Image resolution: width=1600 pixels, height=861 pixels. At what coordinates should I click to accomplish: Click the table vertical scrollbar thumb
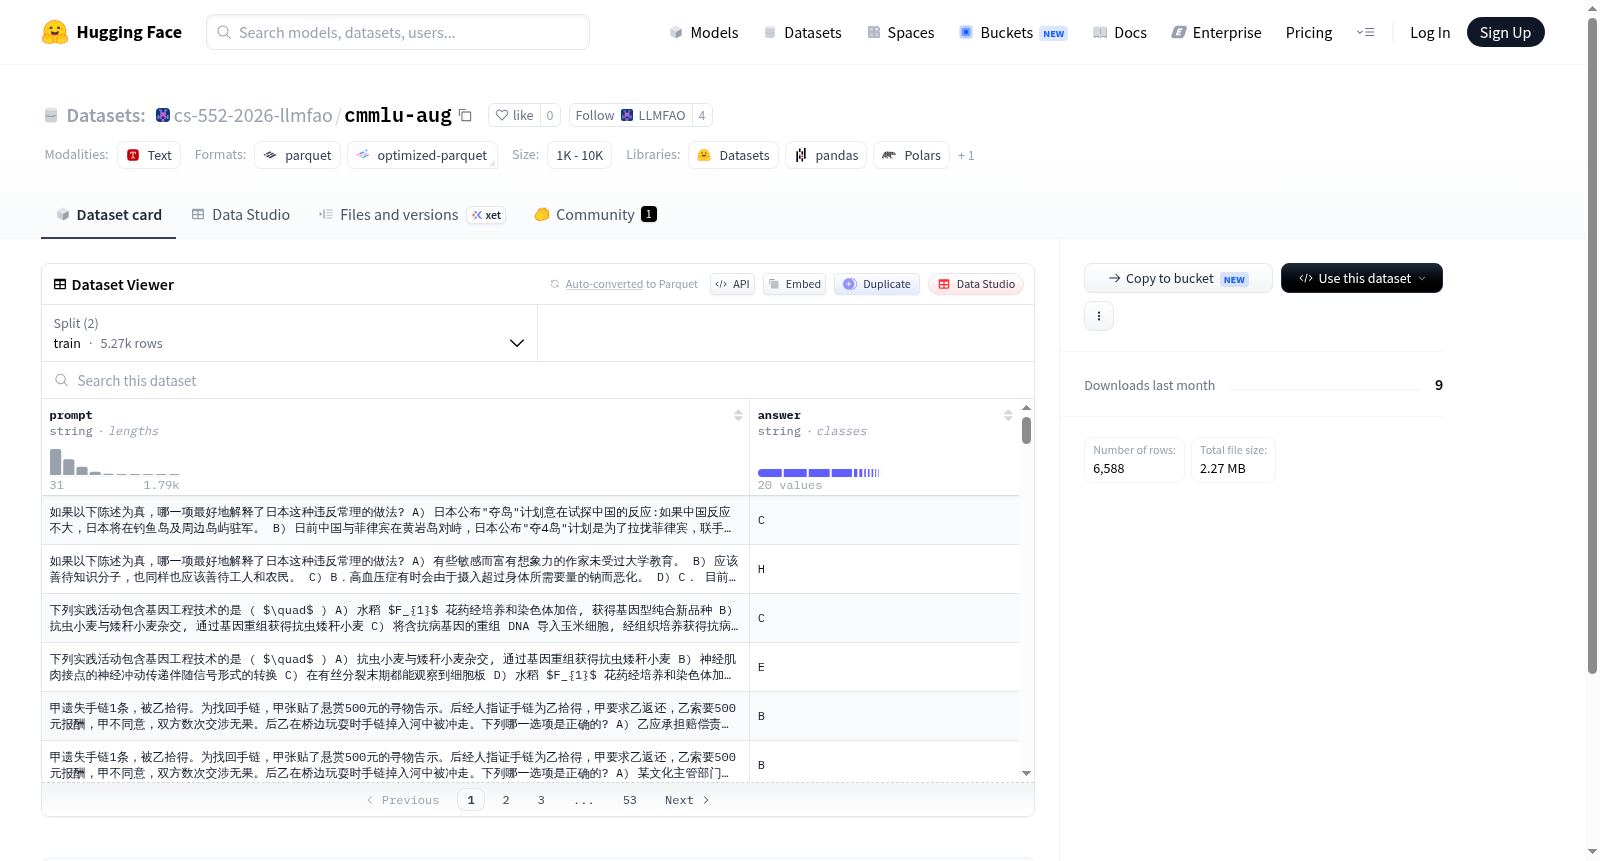1026,431
